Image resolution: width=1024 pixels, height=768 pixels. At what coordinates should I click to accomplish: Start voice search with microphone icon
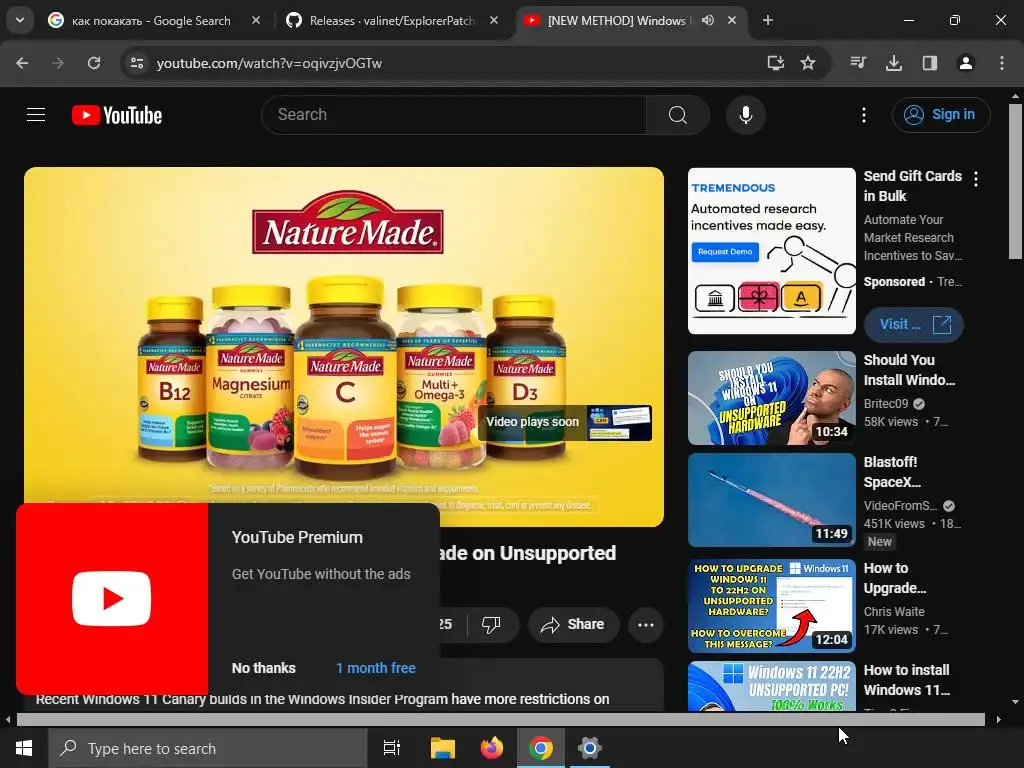745,115
